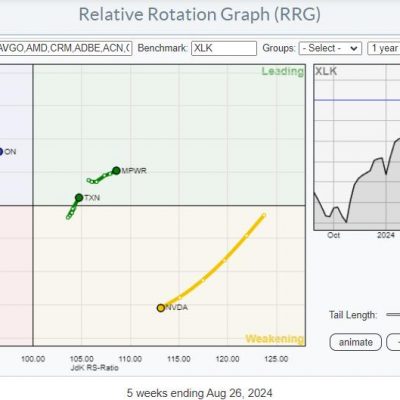
Task: Click the Leading quadrant label
Action: tap(283, 71)
